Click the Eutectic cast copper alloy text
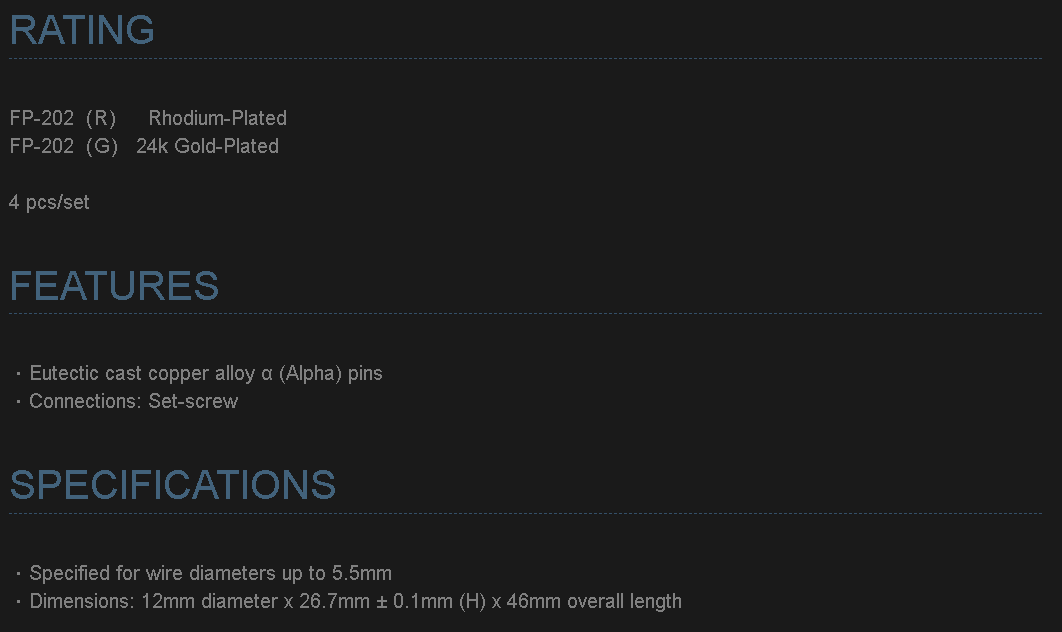The height and width of the screenshot is (632, 1062). pos(142,374)
